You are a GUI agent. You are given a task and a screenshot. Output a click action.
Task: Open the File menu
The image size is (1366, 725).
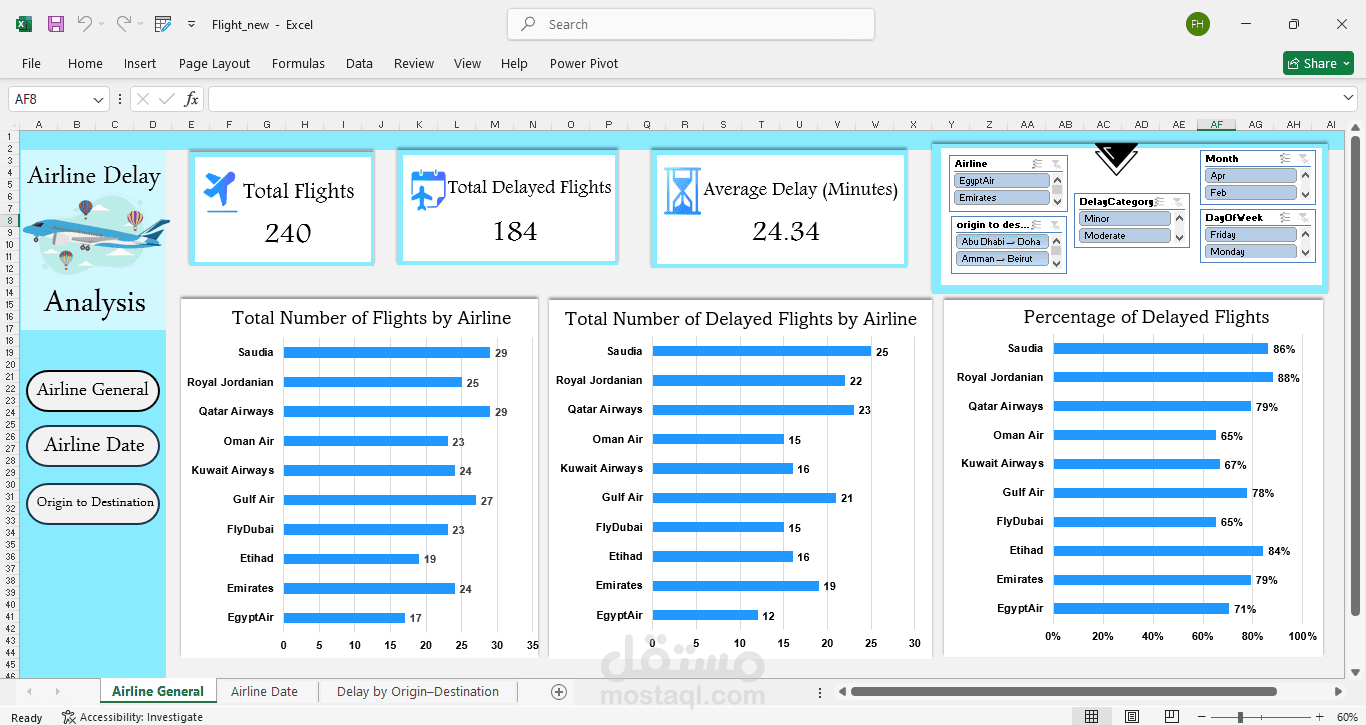click(32, 63)
